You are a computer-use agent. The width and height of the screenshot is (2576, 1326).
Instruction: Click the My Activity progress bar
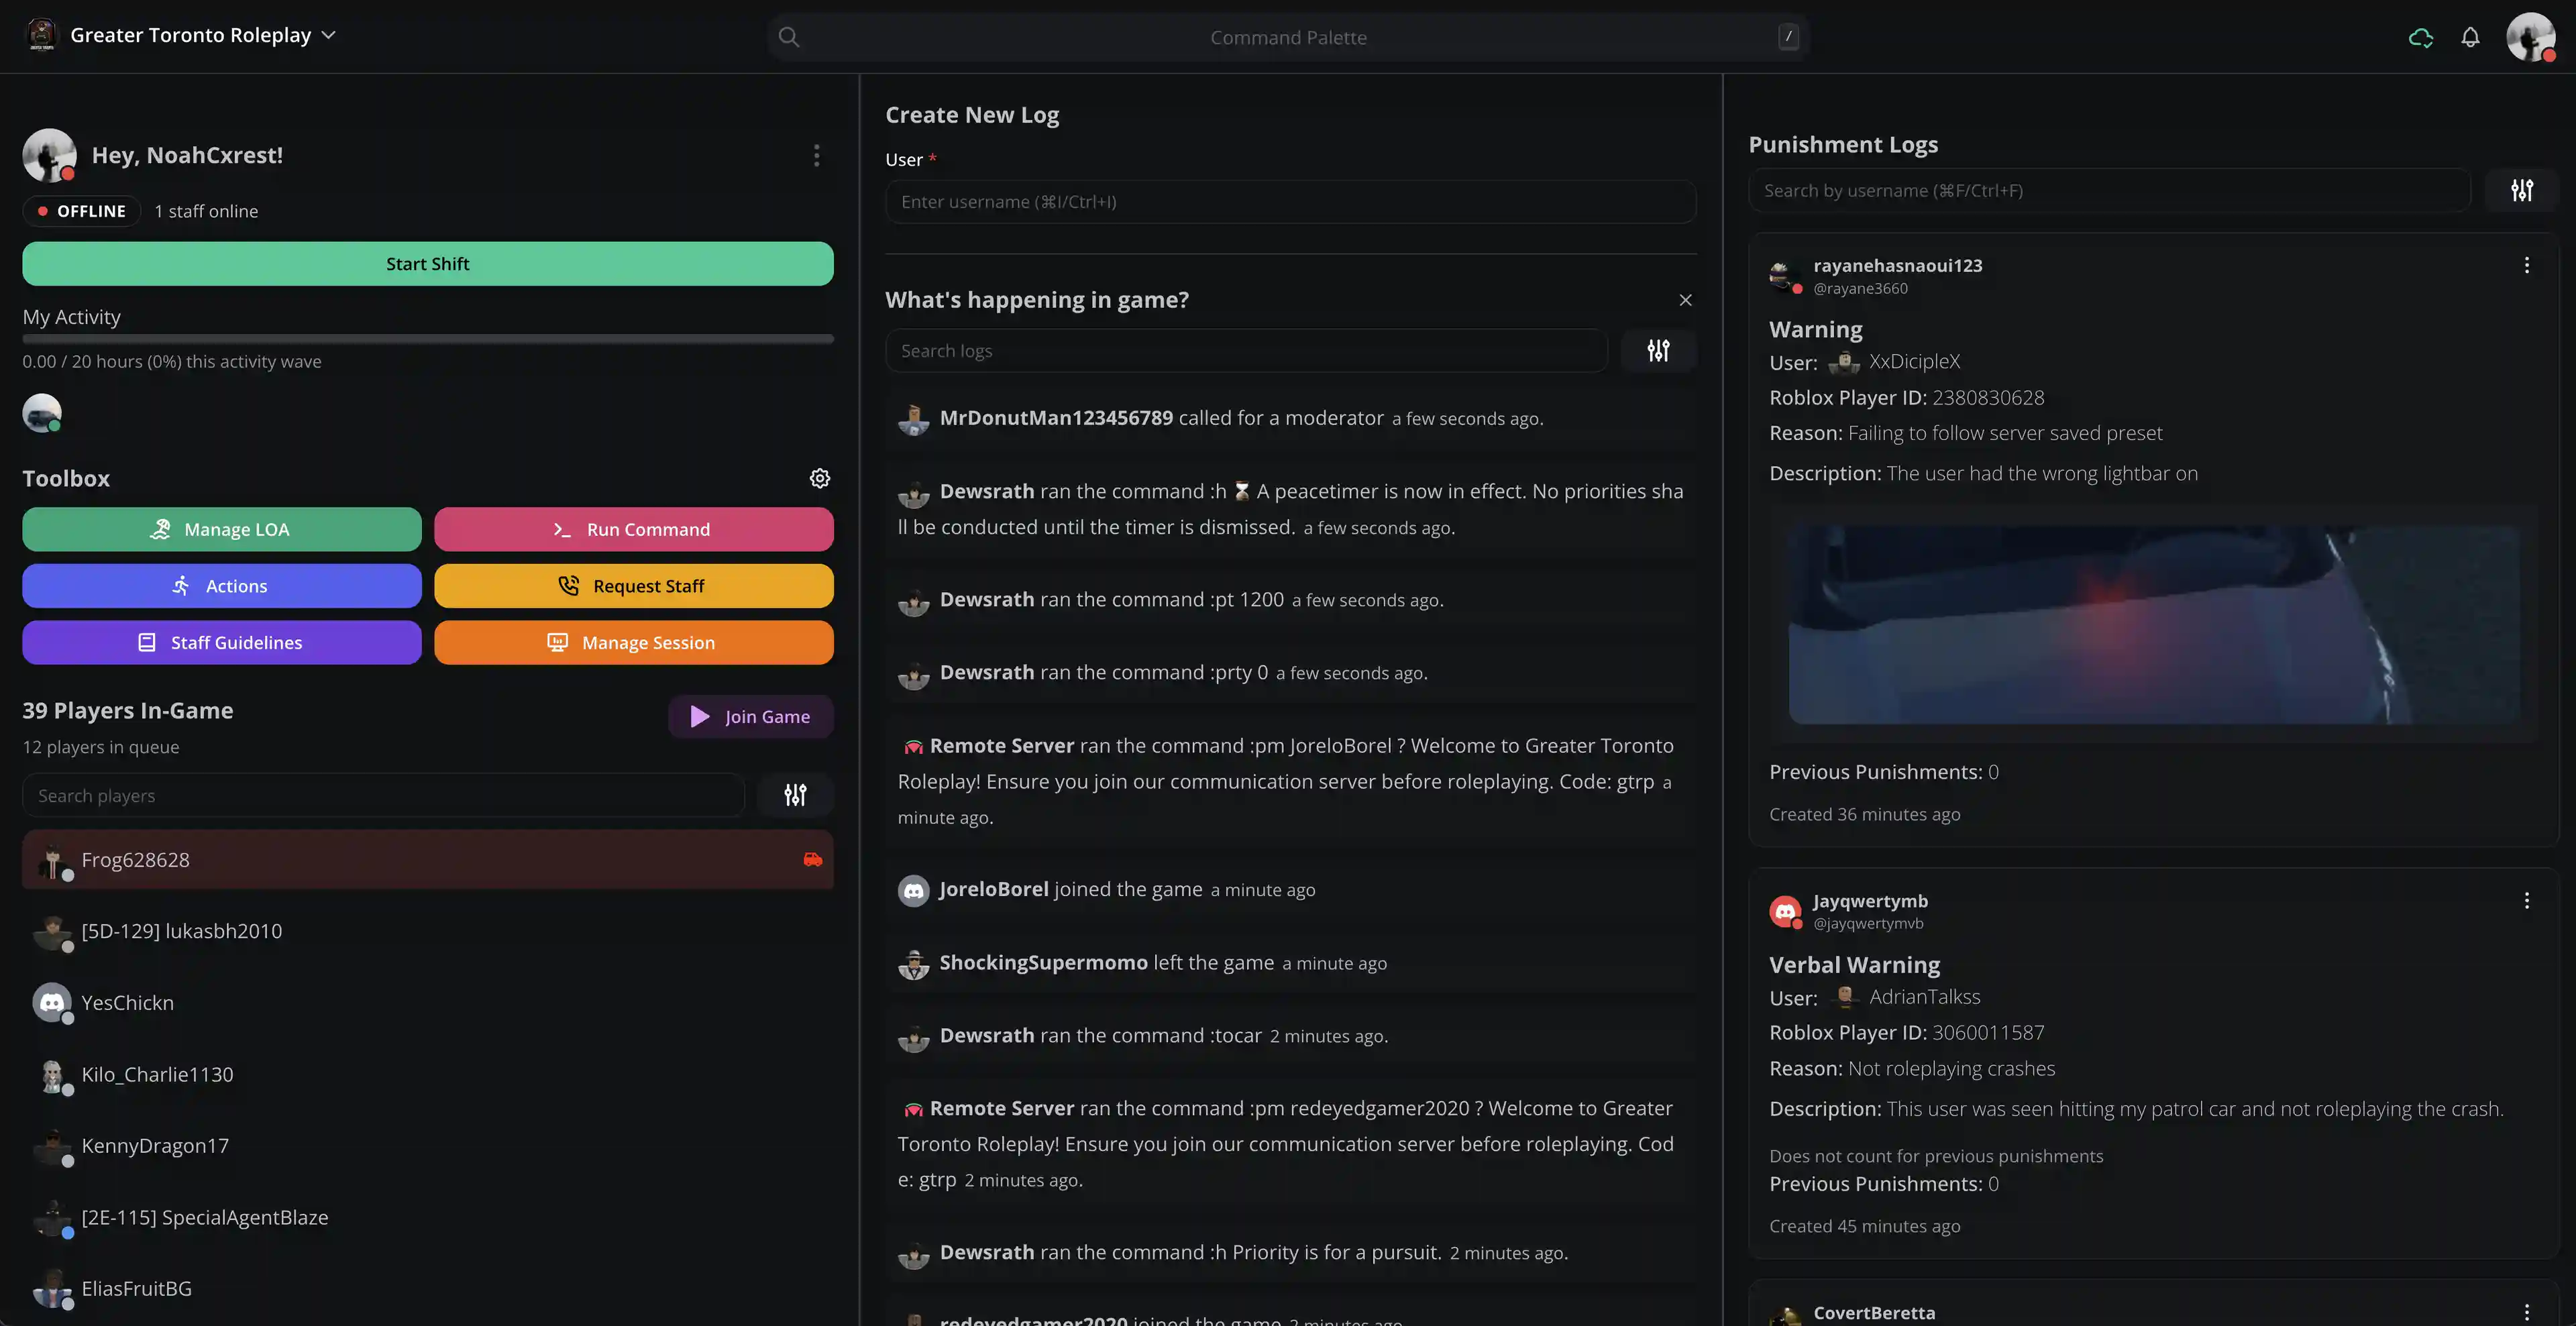pos(427,339)
